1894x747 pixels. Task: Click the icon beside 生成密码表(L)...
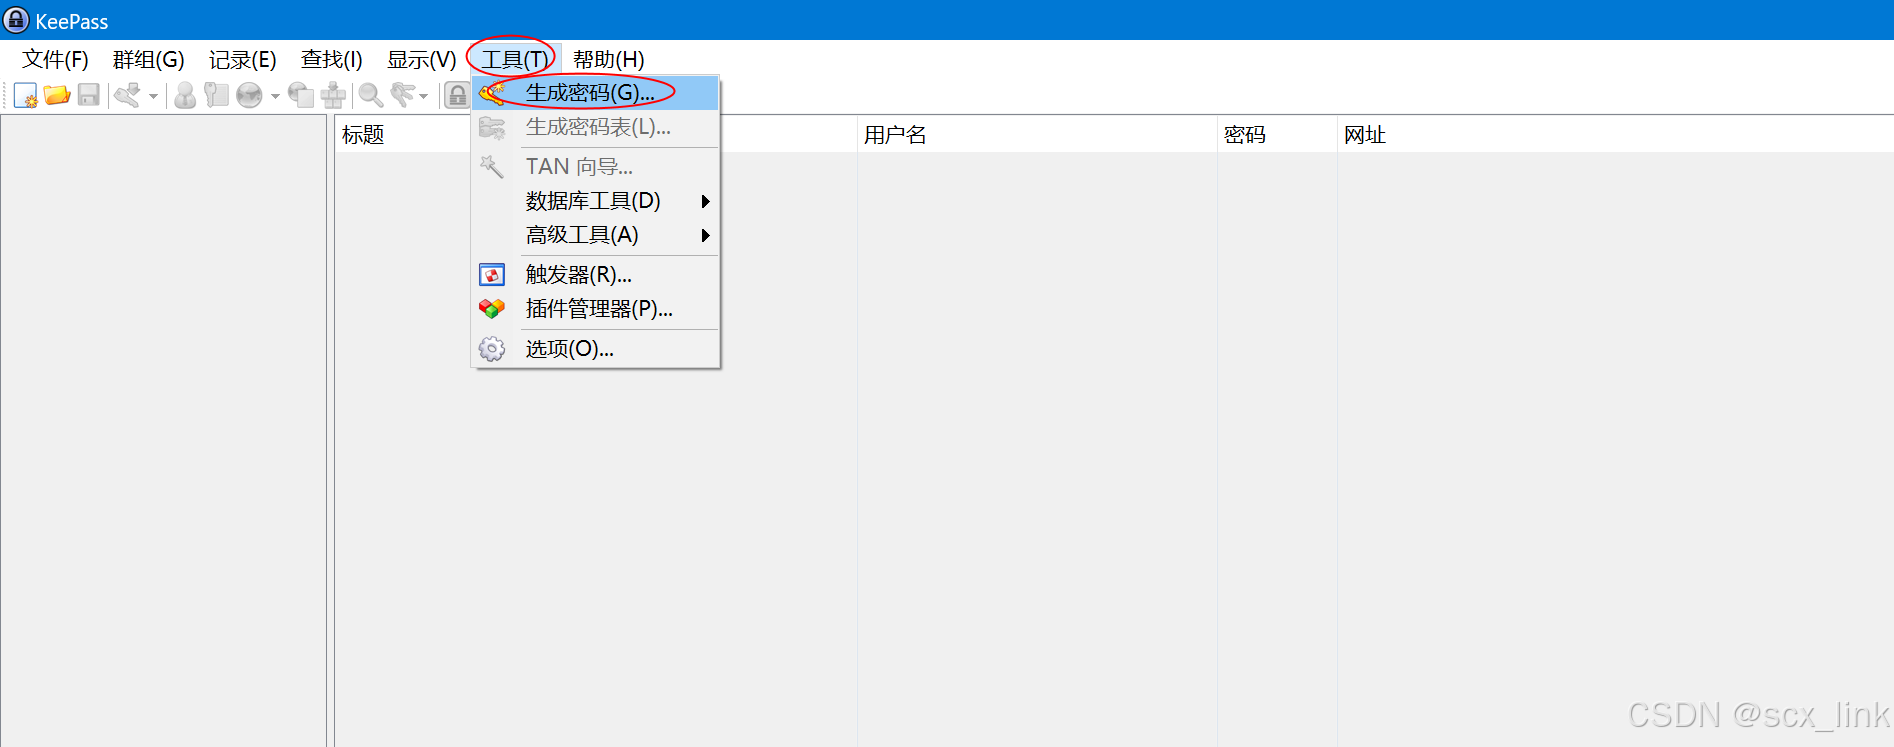click(492, 128)
